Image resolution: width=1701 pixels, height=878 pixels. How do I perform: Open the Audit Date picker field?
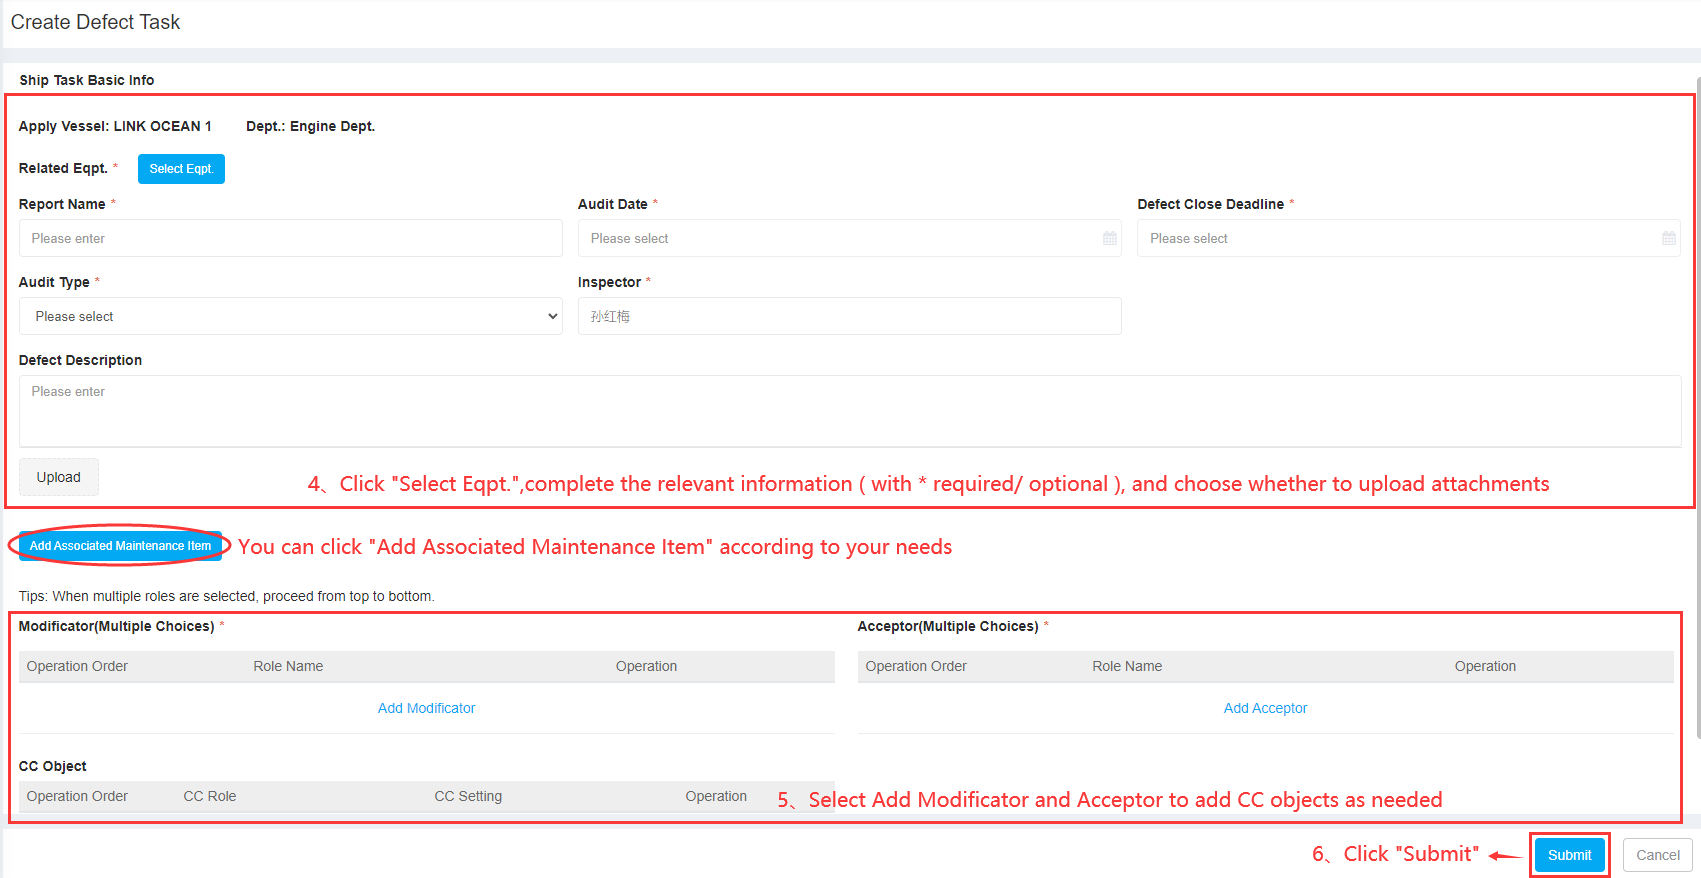(x=849, y=238)
